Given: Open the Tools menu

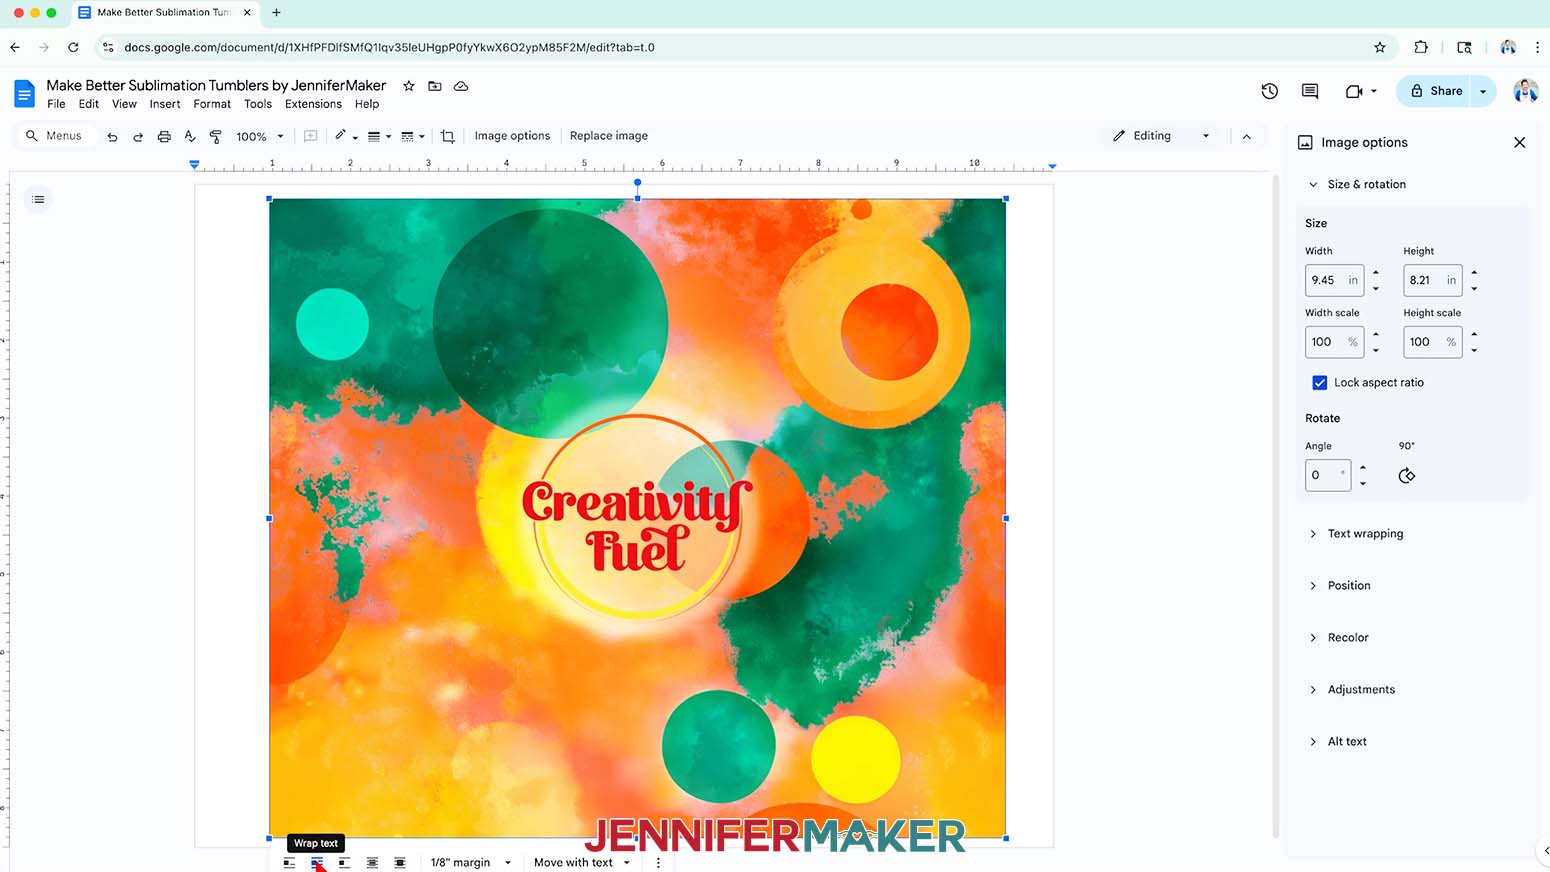Looking at the screenshot, I should (258, 104).
